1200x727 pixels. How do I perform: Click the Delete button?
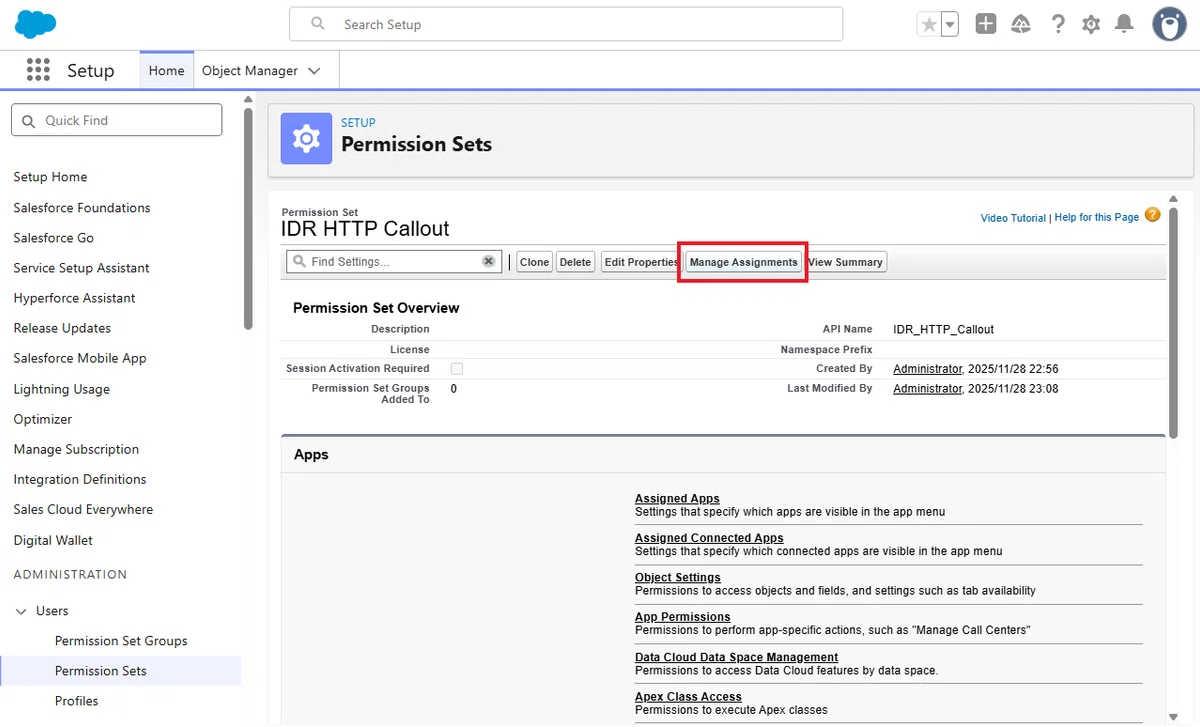click(x=575, y=262)
